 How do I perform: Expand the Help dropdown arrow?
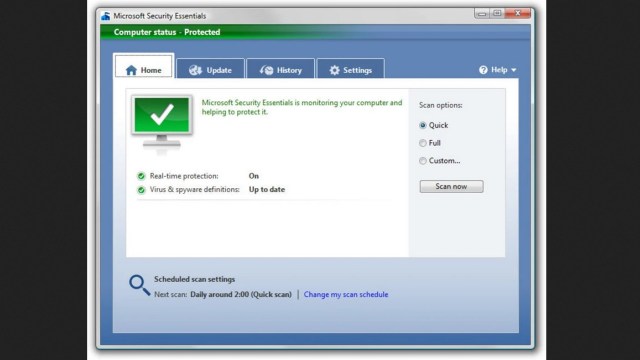pos(513,70)
